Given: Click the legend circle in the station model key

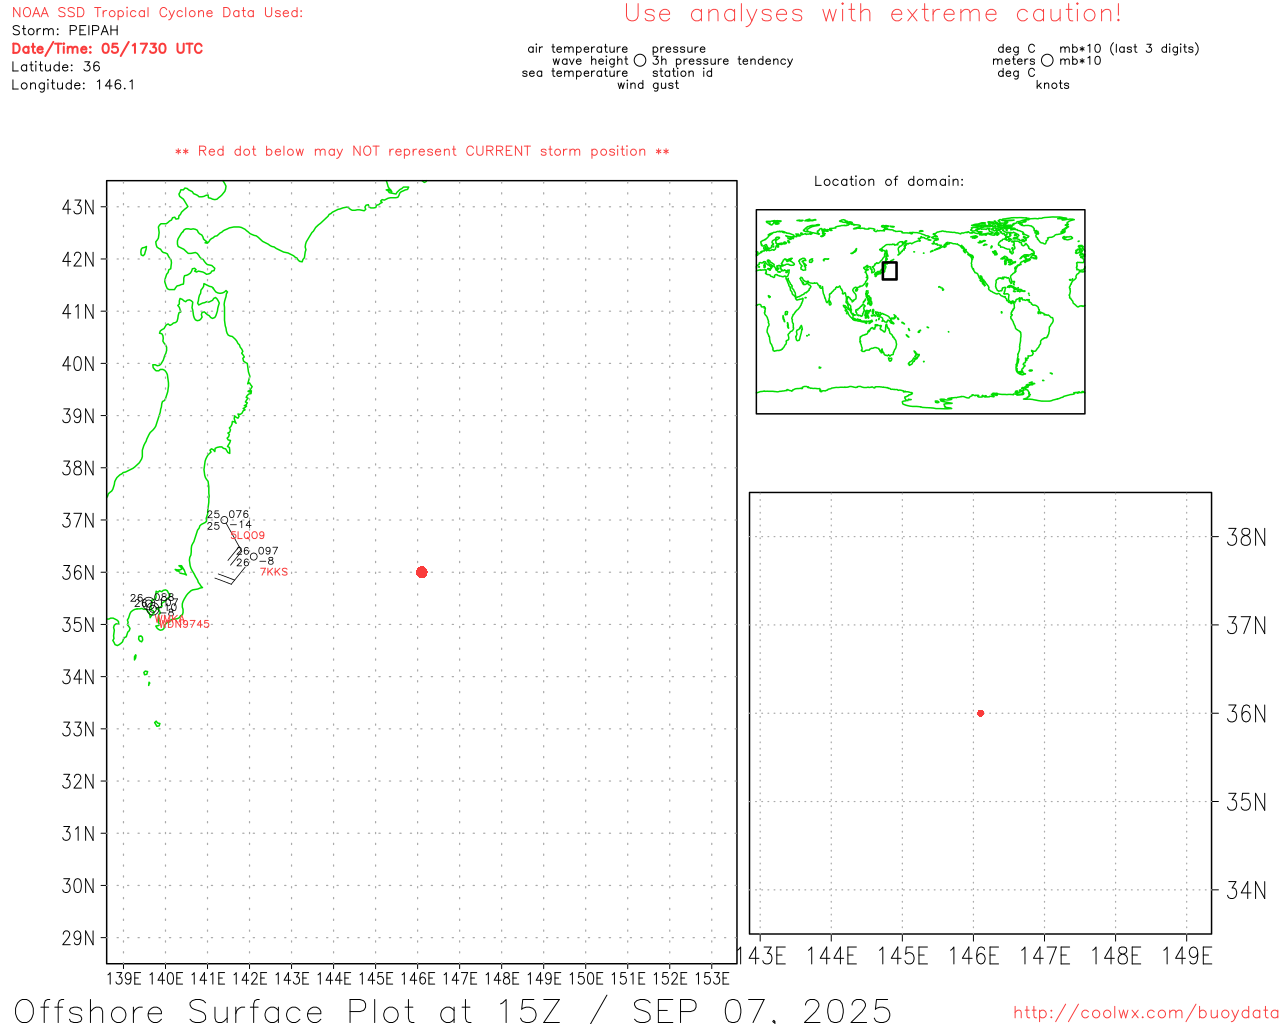Looking at the screenshot, I should click(x=640, y=61).
